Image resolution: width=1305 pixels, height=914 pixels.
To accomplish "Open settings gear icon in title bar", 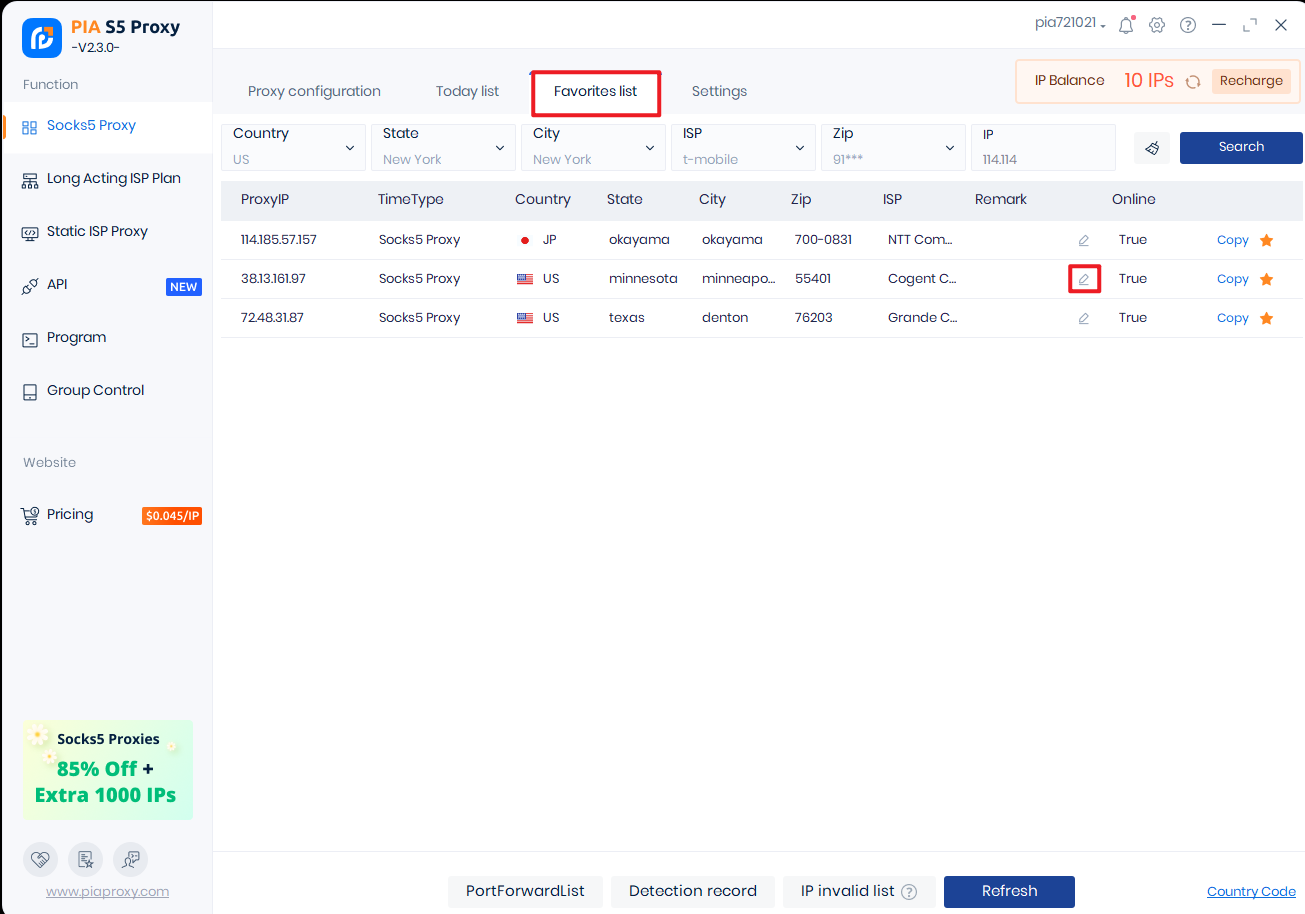I will pyautogui.click(x=1157, y=26).
